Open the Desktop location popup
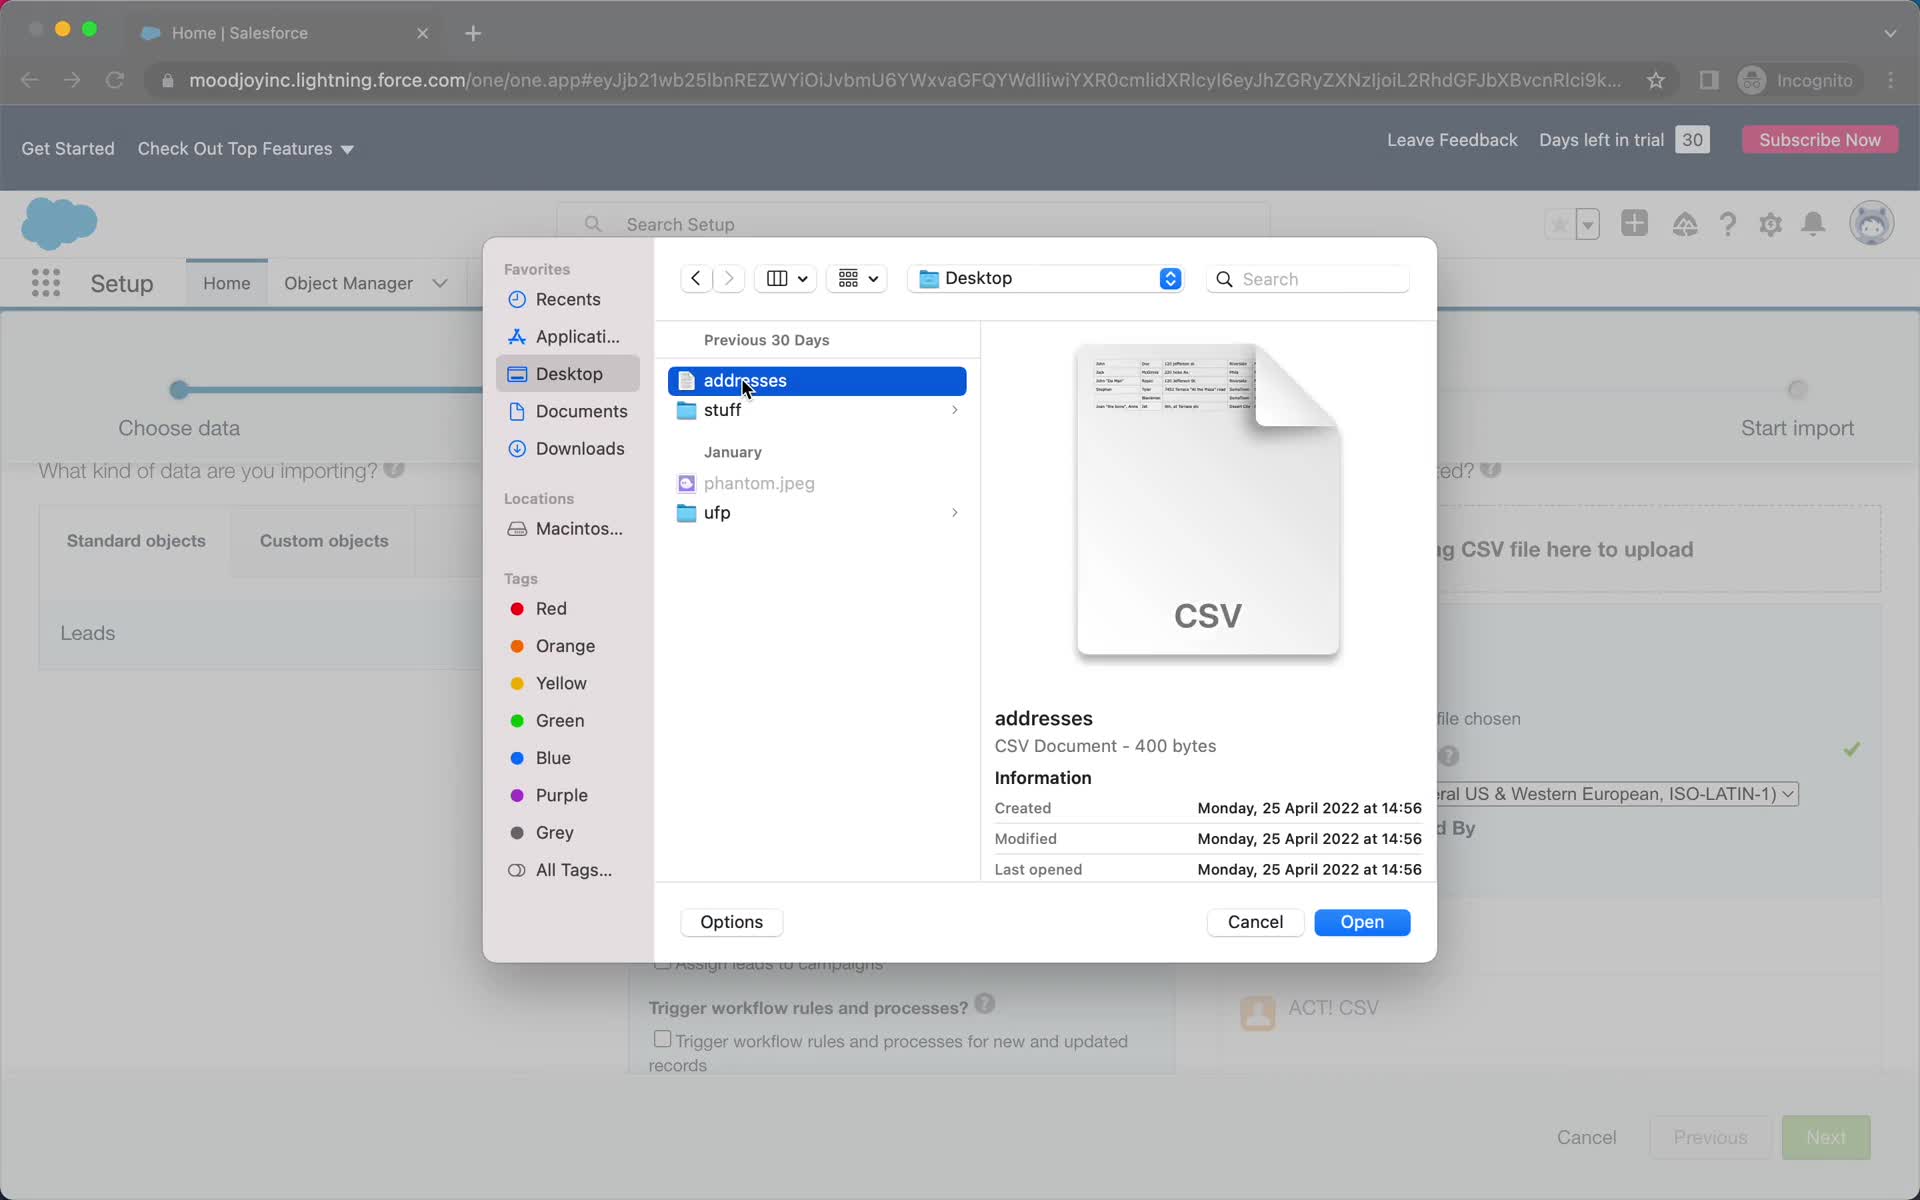This screenshot has height=1200, width=1920. coord(1046,279)
